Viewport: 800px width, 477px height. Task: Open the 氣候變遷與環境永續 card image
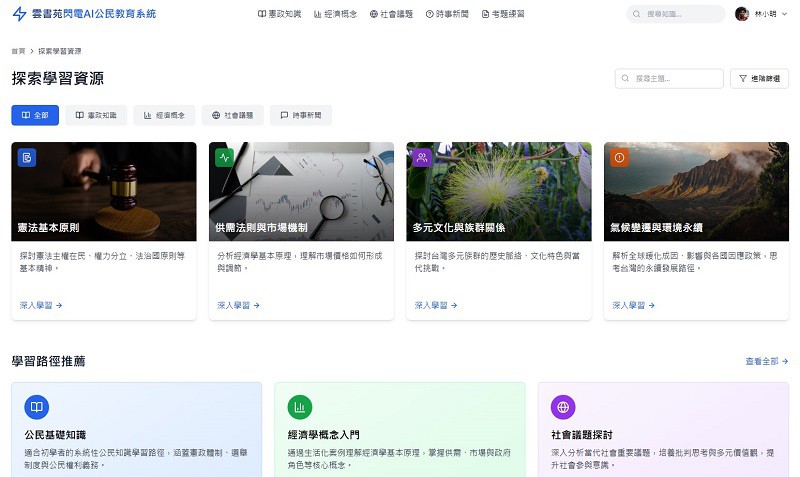(x=696, y=190)
